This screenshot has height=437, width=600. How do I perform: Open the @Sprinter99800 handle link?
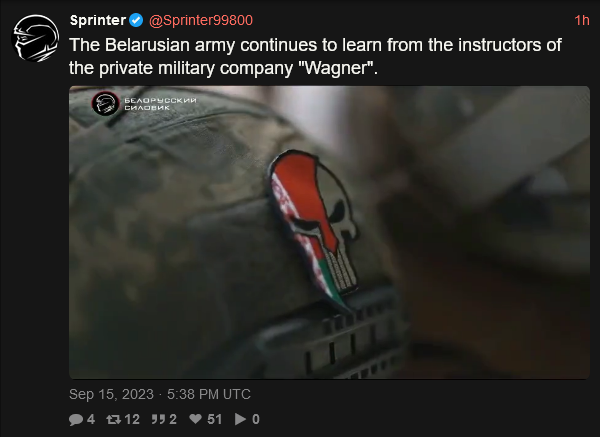[x=201, y=20]
